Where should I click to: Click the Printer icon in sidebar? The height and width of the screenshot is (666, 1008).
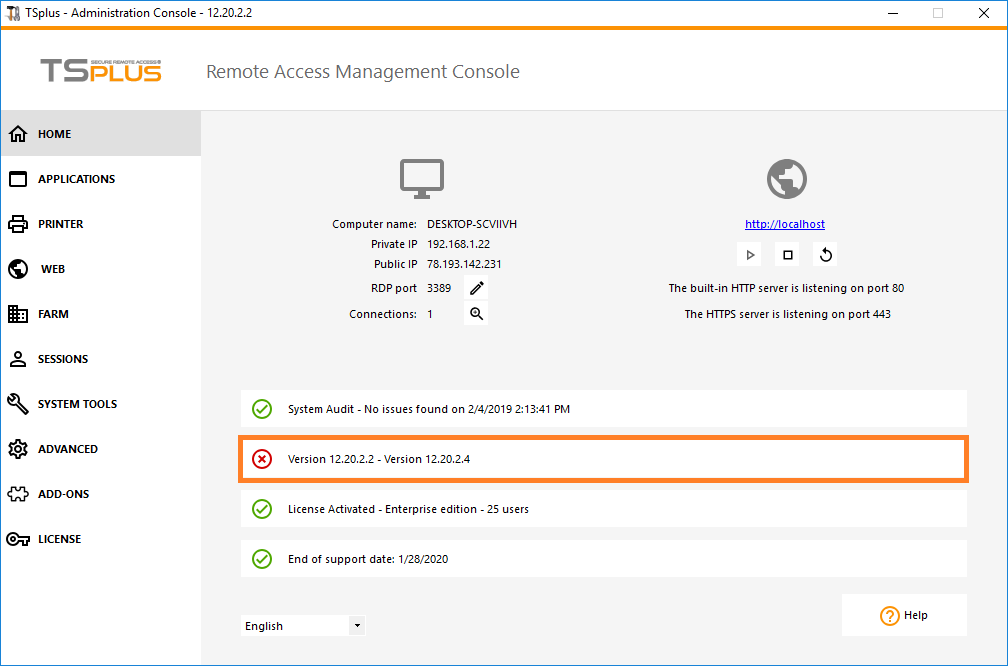pyautogui.click(x=18, y=224)
